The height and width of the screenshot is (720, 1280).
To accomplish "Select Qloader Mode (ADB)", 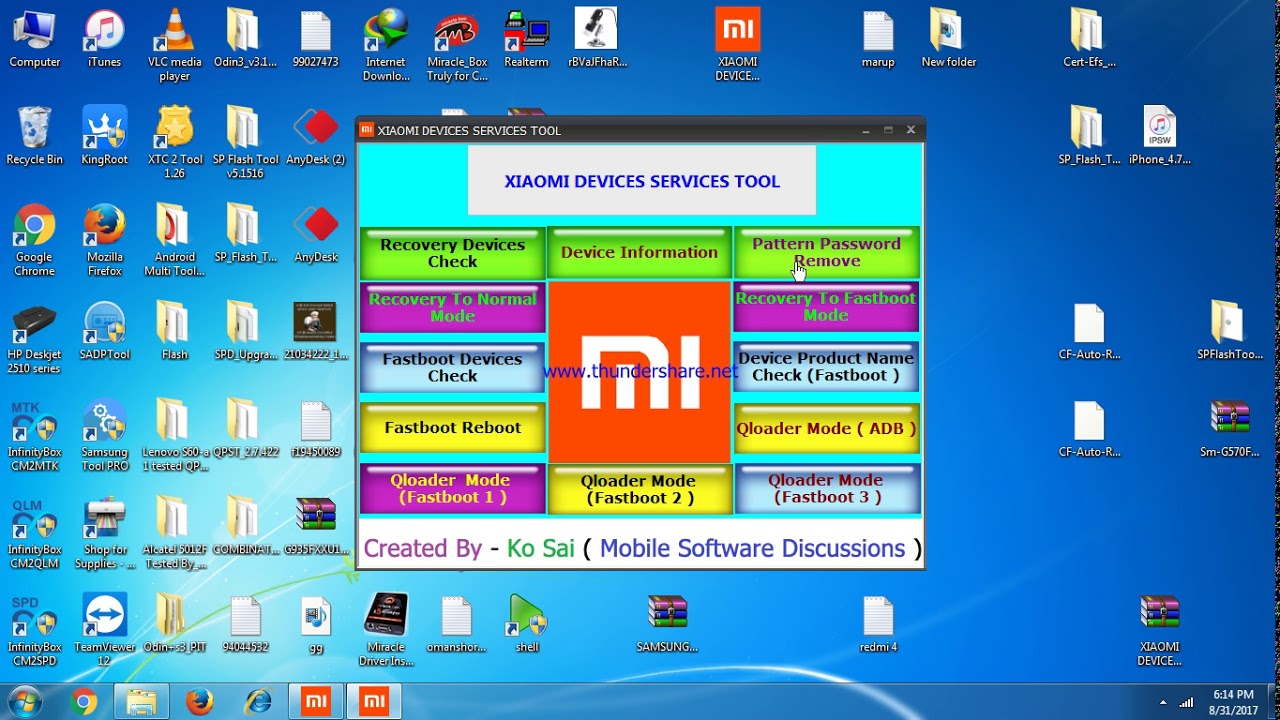I will click(x=826, y=429).
